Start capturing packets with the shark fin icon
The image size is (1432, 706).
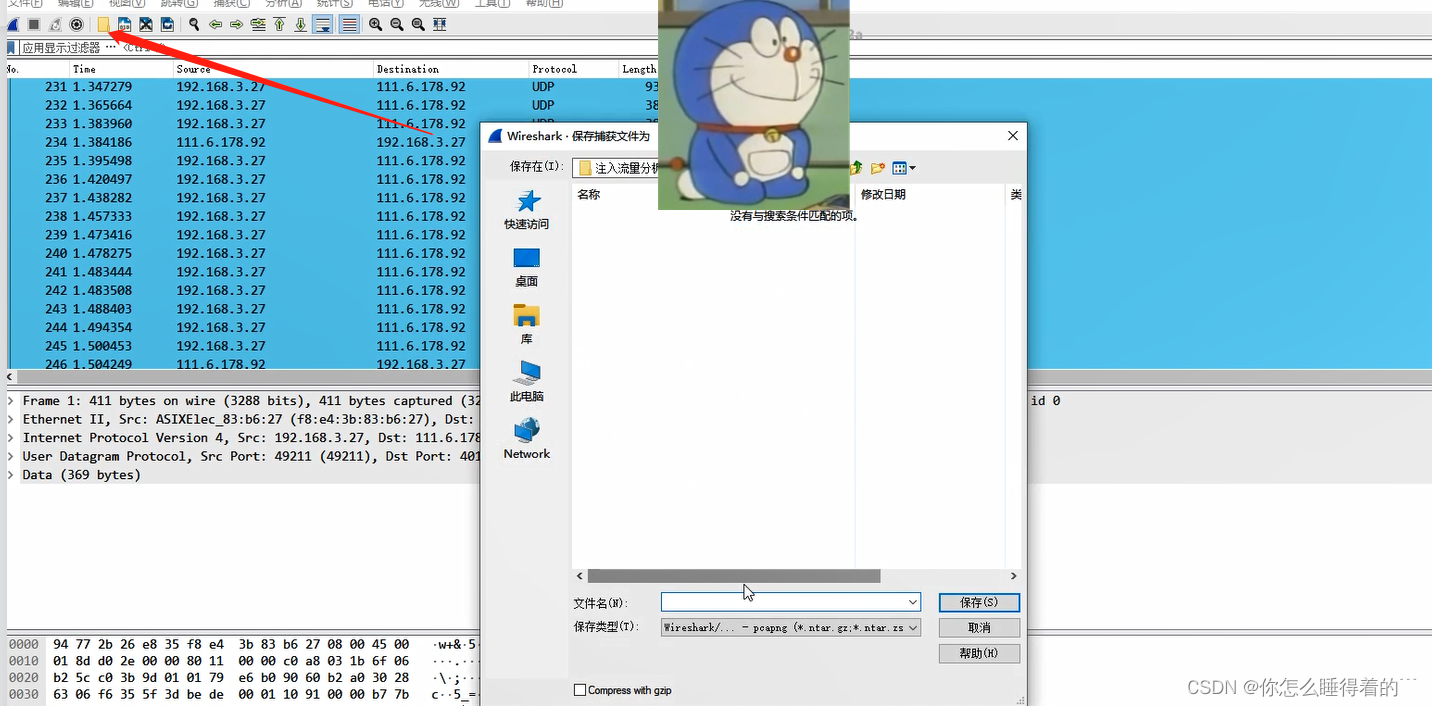point(13,24)
